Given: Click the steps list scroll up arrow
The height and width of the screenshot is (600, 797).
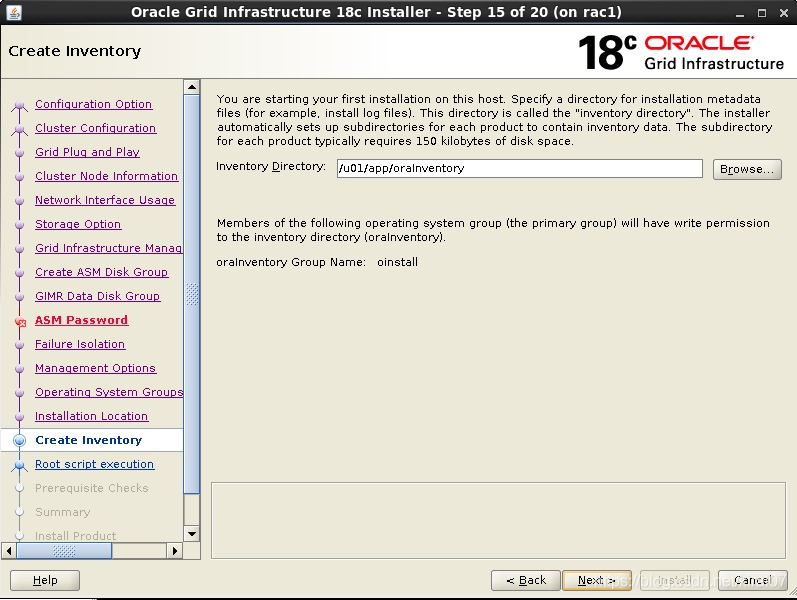Looking at the screenshot, I should 192,87.
